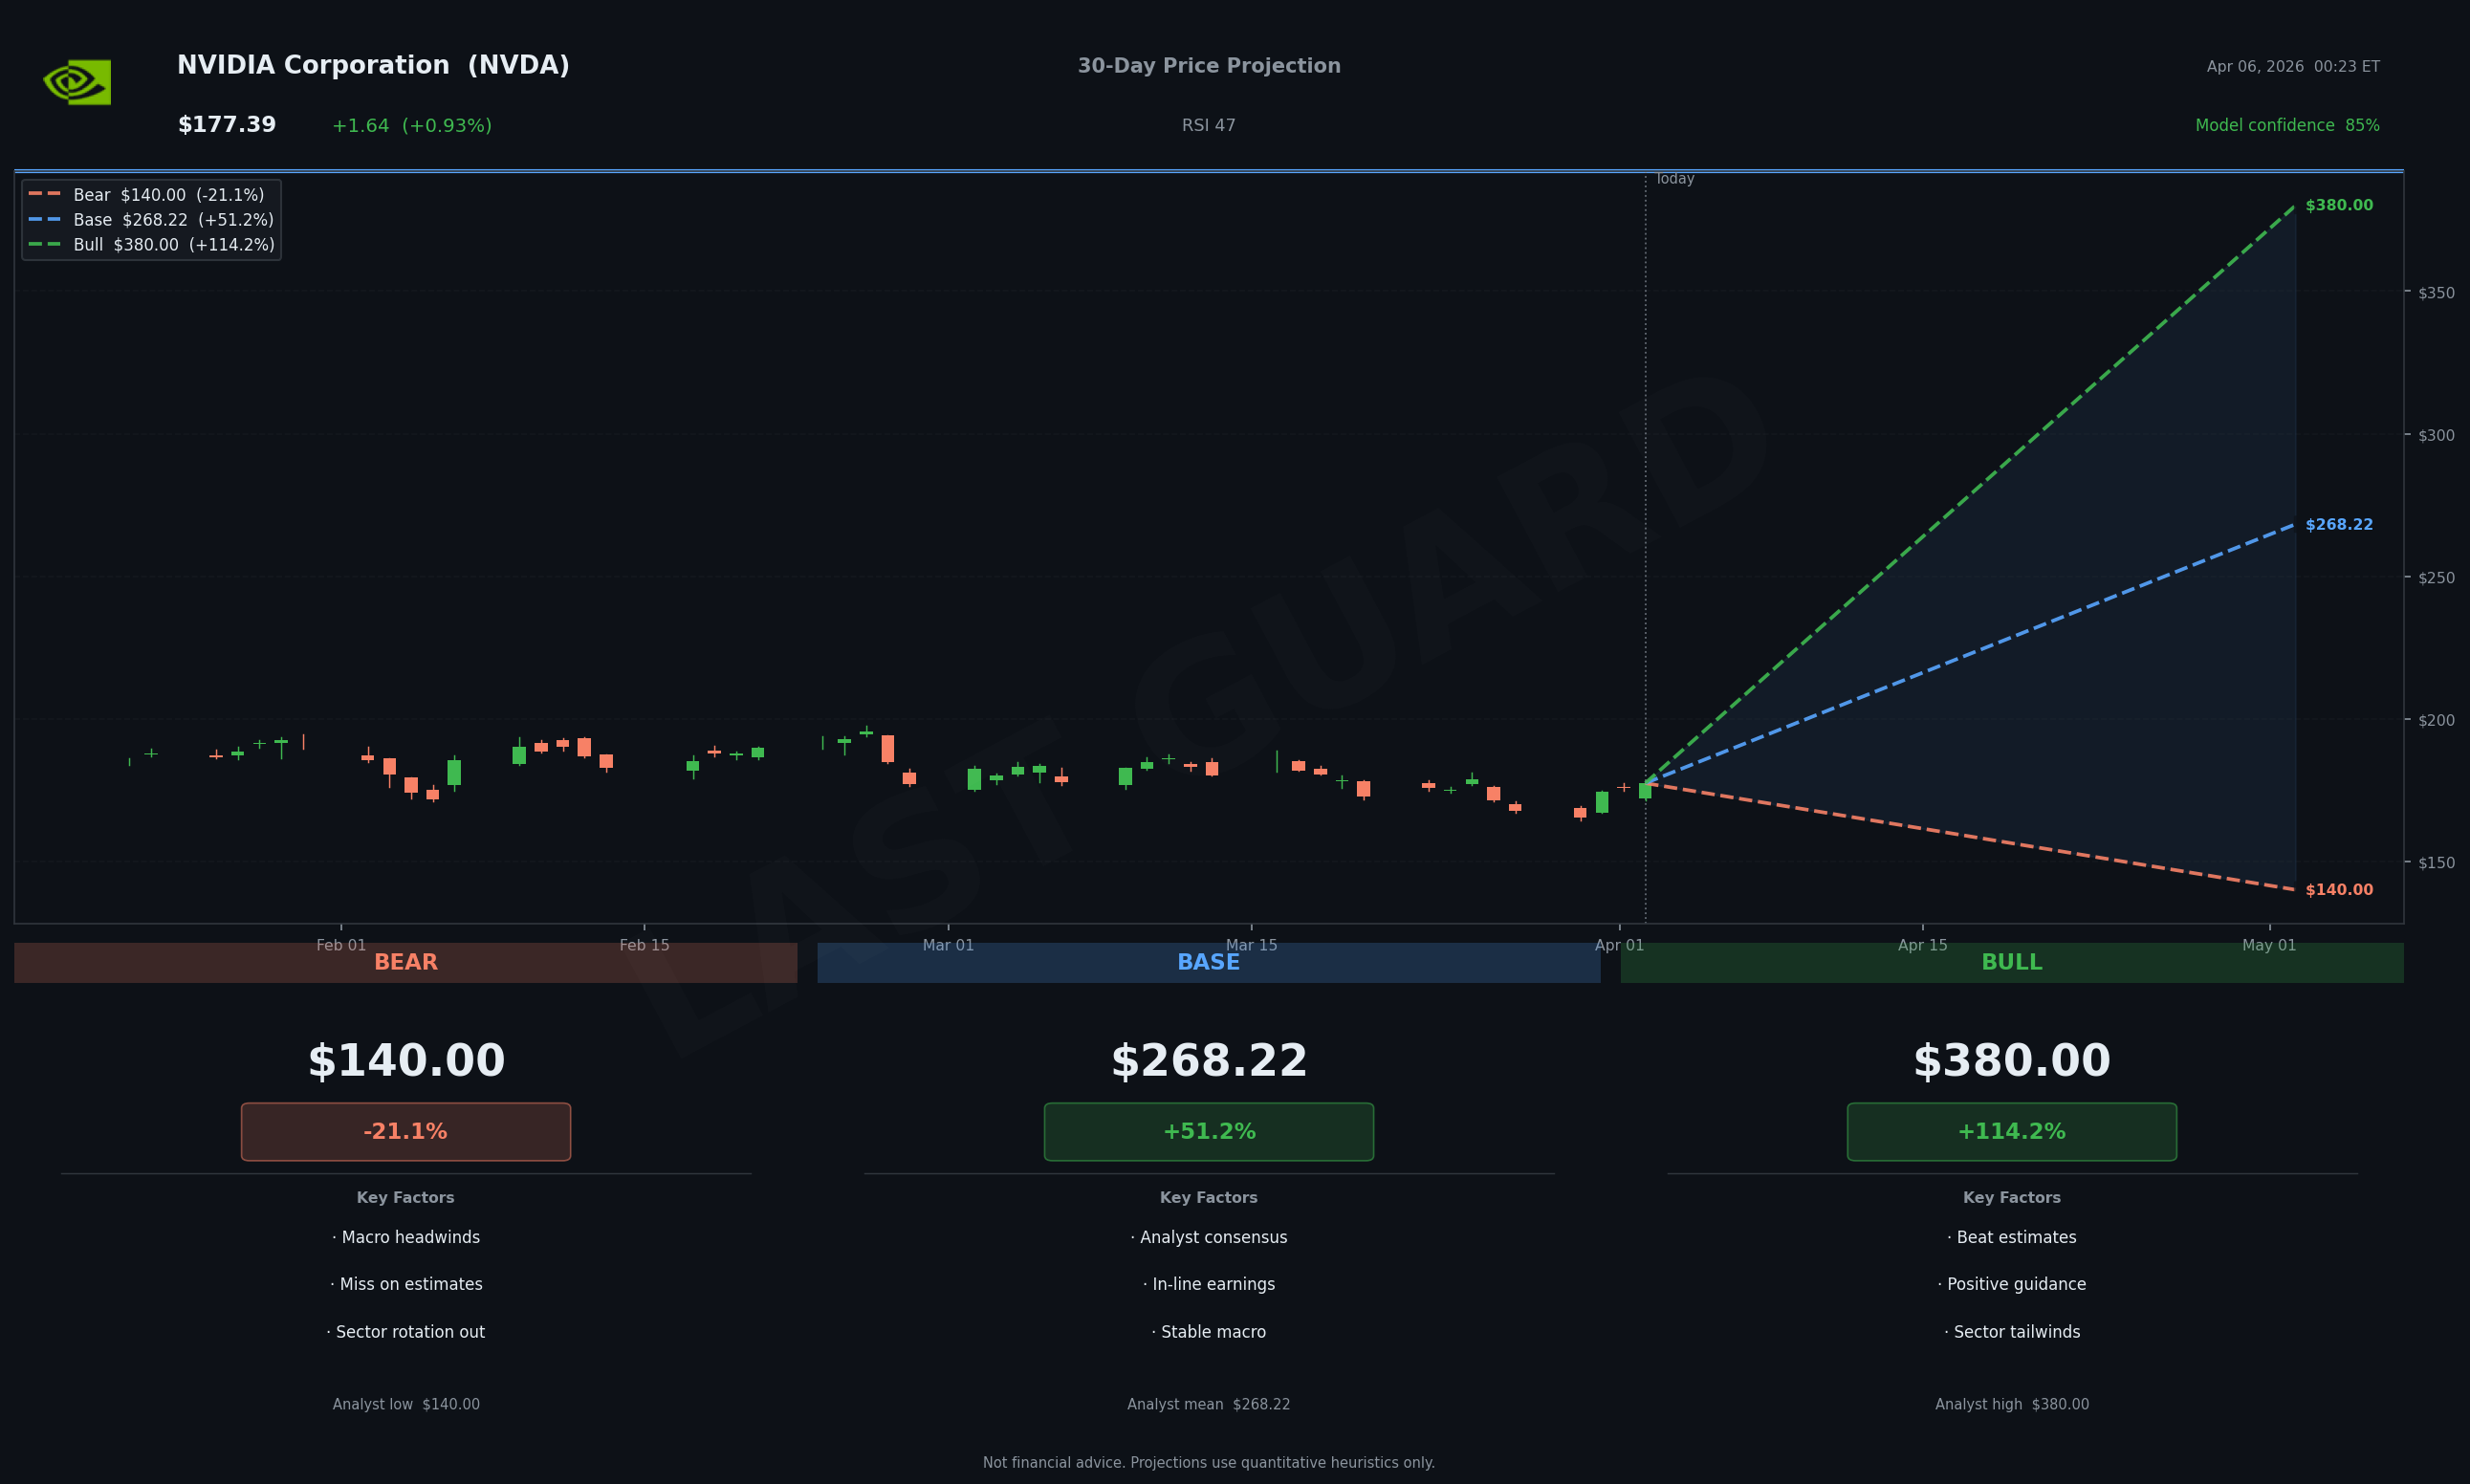Click the +51.2% base change badge
The width and height of the screenshot is (2470, 1484).
pyautogui.click(x=1208, y=1132)
